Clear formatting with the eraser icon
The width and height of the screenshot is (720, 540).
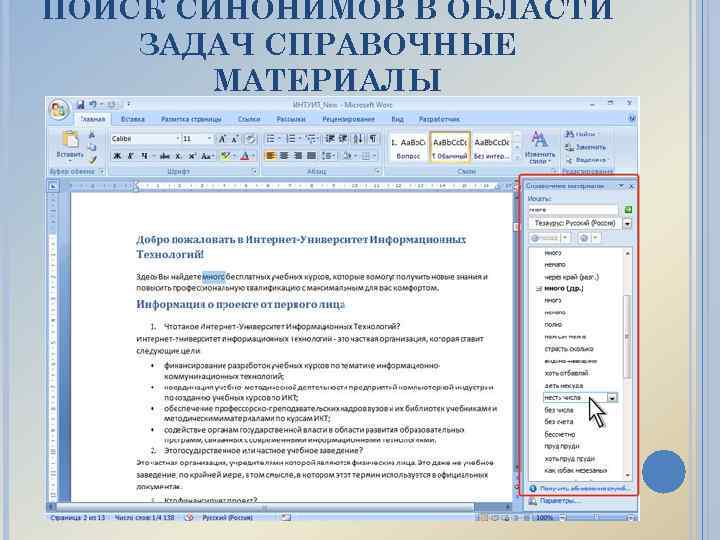point(250,139)
